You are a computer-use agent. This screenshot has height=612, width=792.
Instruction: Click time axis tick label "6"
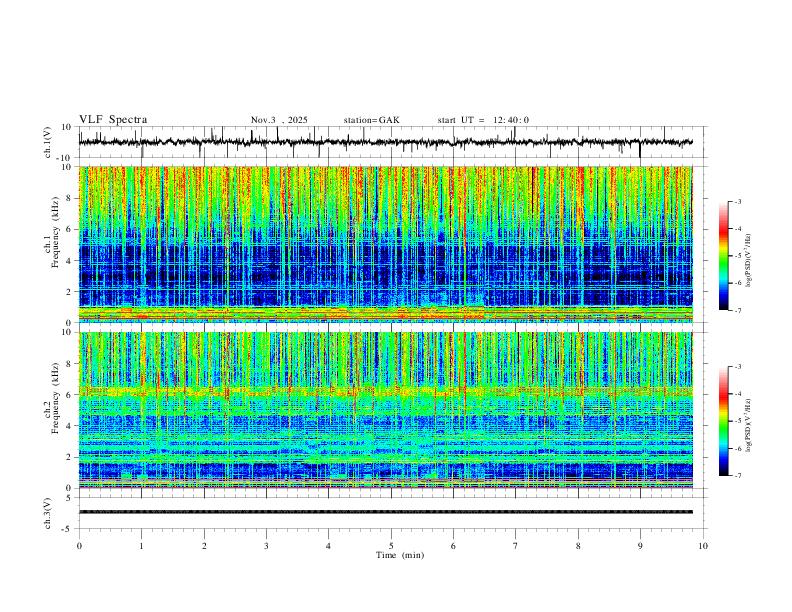coord(453,546)
